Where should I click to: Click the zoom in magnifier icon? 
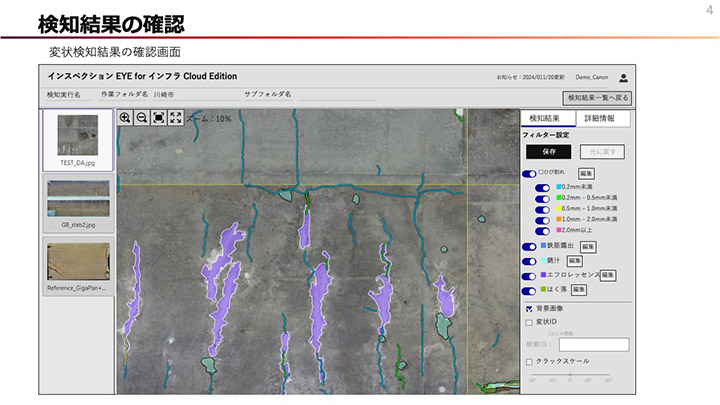click(125, 118)
